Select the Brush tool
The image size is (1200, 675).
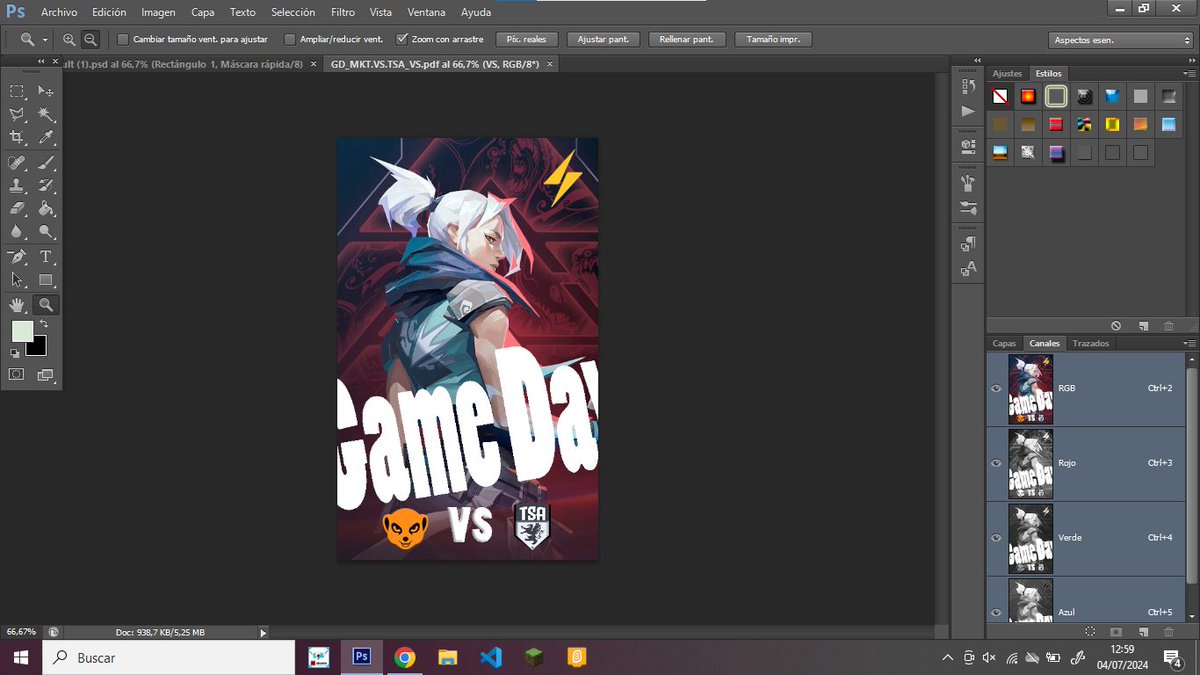pyautogui.click(x=46, y=162)
